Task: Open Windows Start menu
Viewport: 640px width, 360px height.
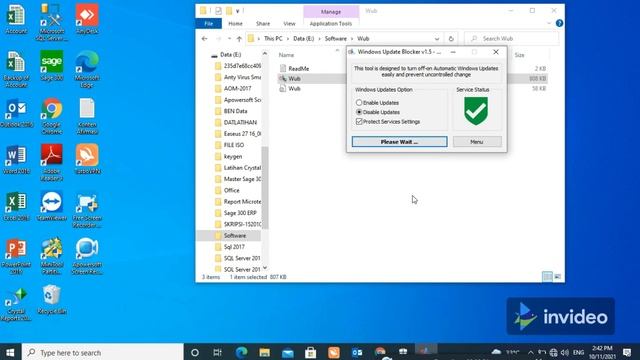Action: [10, 352]
